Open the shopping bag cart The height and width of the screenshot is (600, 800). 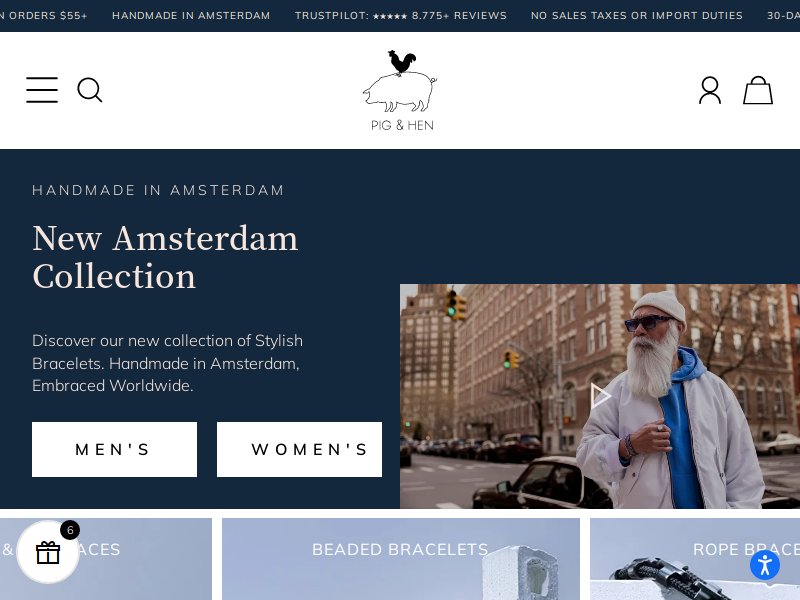pos(758,90)
